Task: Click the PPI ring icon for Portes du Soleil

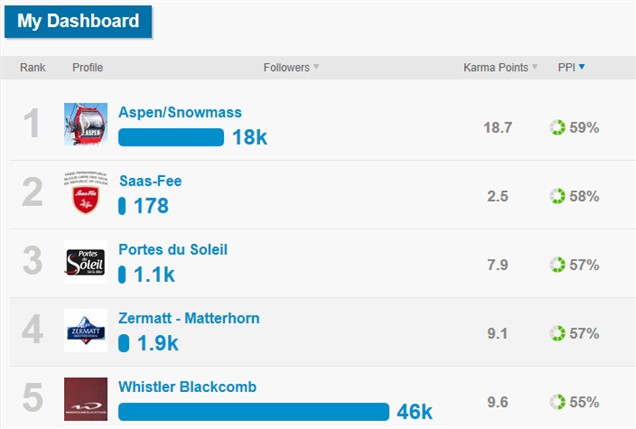Action: (557, 265)
